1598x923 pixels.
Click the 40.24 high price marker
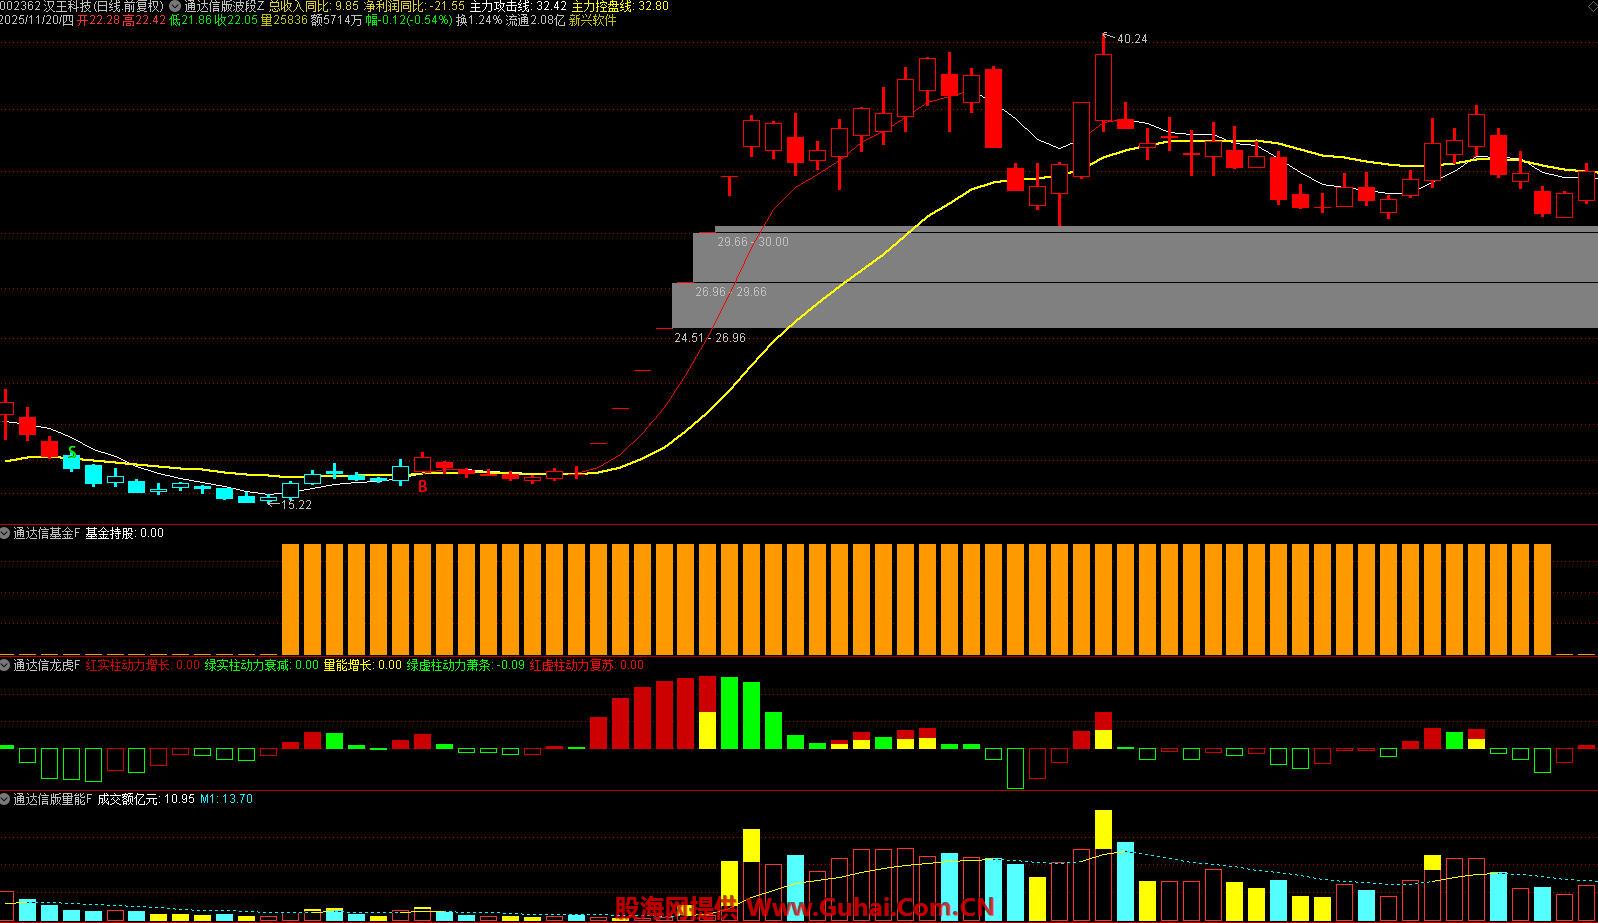click(1131, 39)
